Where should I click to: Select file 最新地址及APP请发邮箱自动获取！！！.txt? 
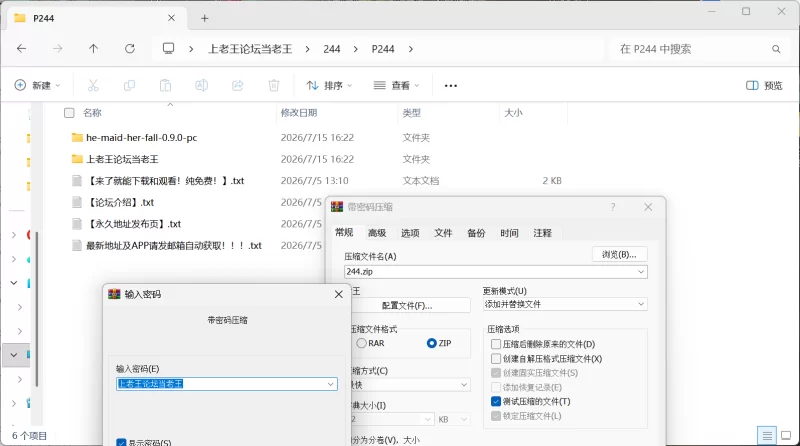[173, 245]
